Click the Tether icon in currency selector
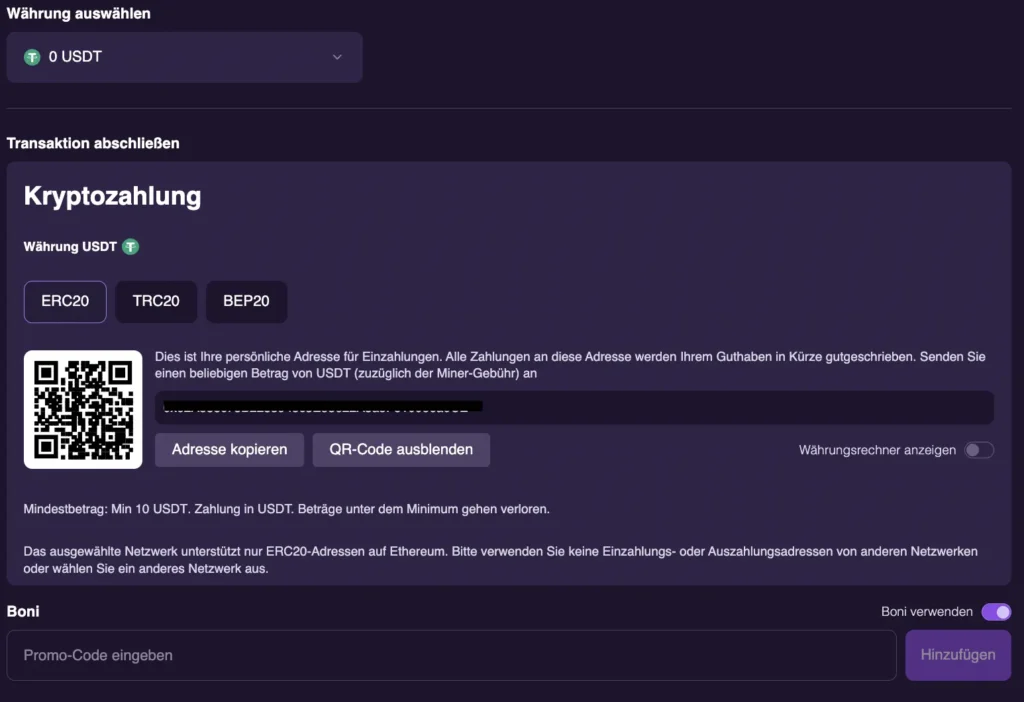The width and height of the screenshot is (1024, 702). pos(32,57)
